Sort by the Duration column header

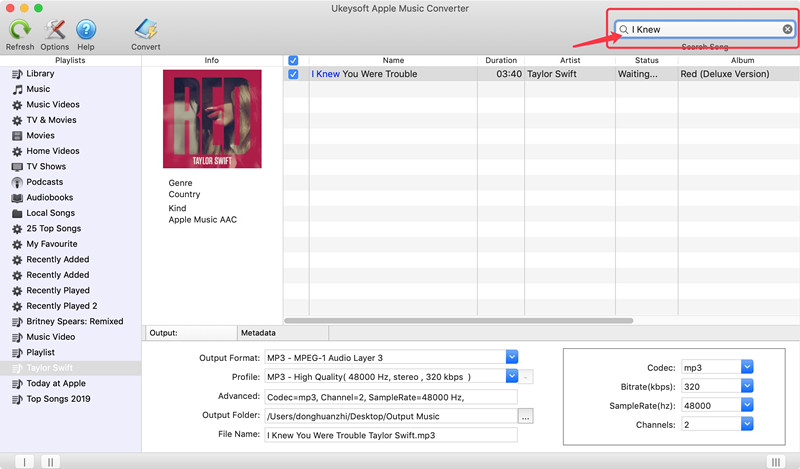click(501, 60)
